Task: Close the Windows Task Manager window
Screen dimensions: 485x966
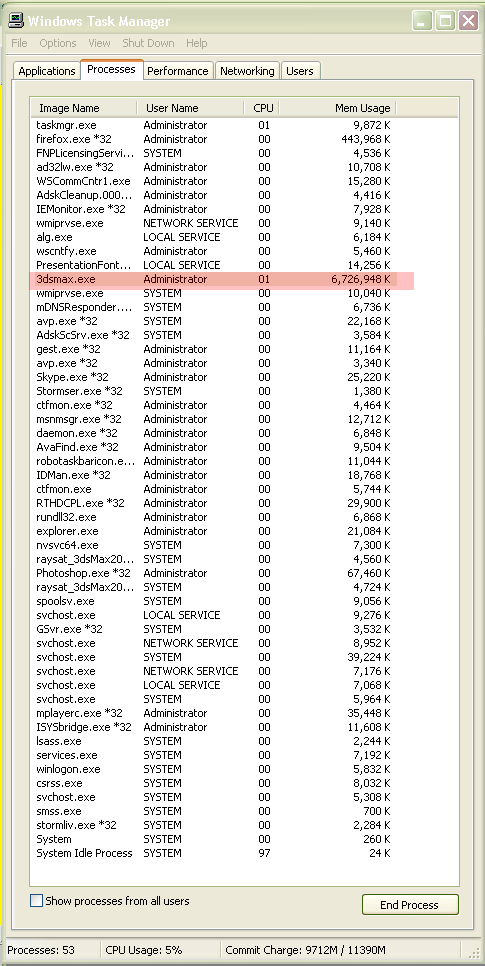Action: point(468,21)
